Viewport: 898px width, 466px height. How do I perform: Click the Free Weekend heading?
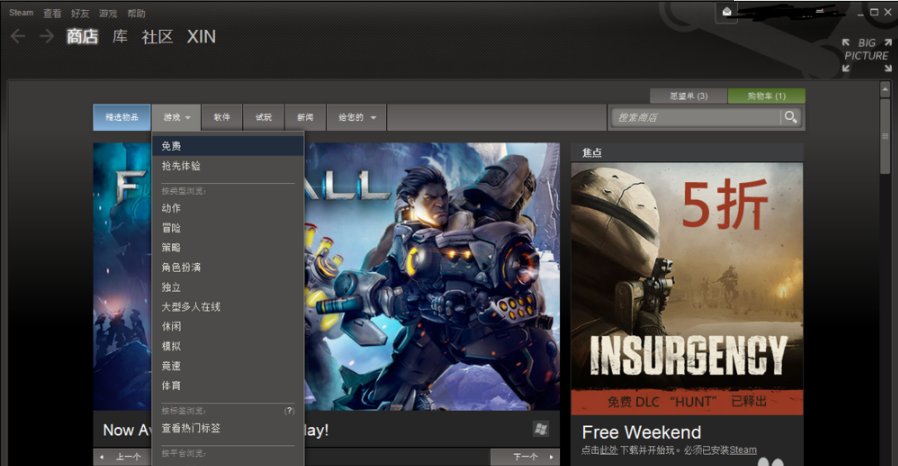(x=641, y=432)
